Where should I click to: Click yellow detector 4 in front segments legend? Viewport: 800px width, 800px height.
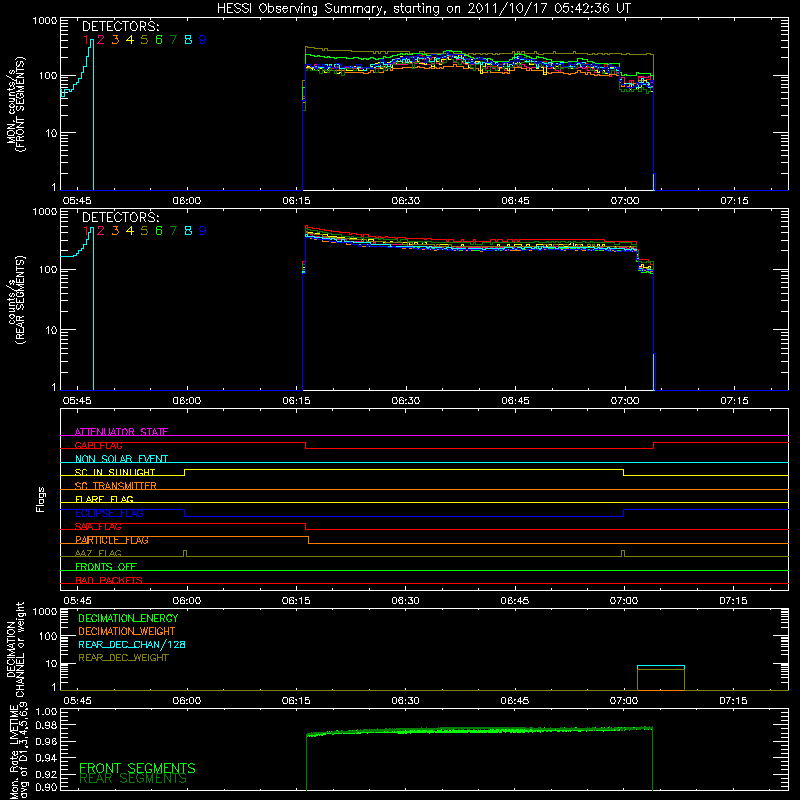(x=130, y=40)
